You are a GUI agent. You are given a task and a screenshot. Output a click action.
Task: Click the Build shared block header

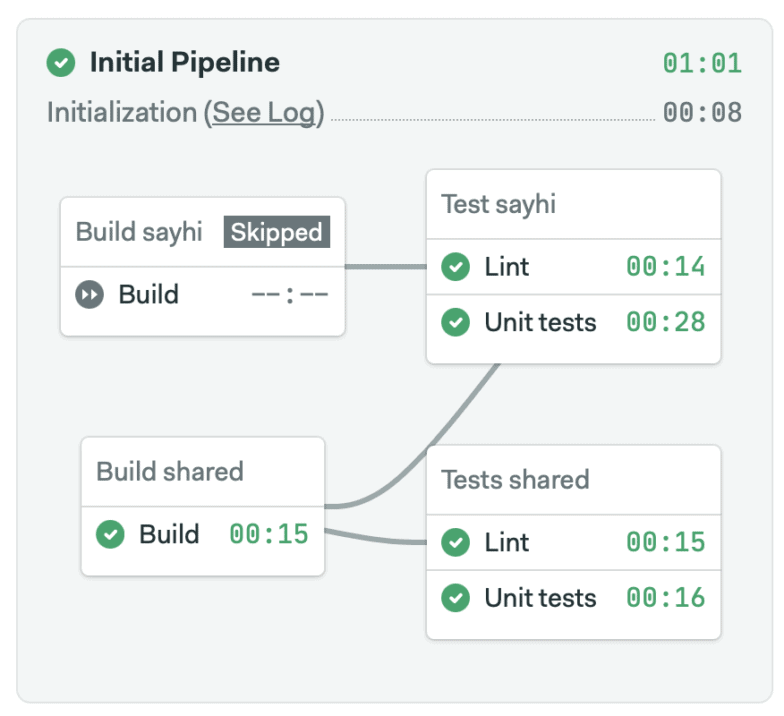coord(170,472)
